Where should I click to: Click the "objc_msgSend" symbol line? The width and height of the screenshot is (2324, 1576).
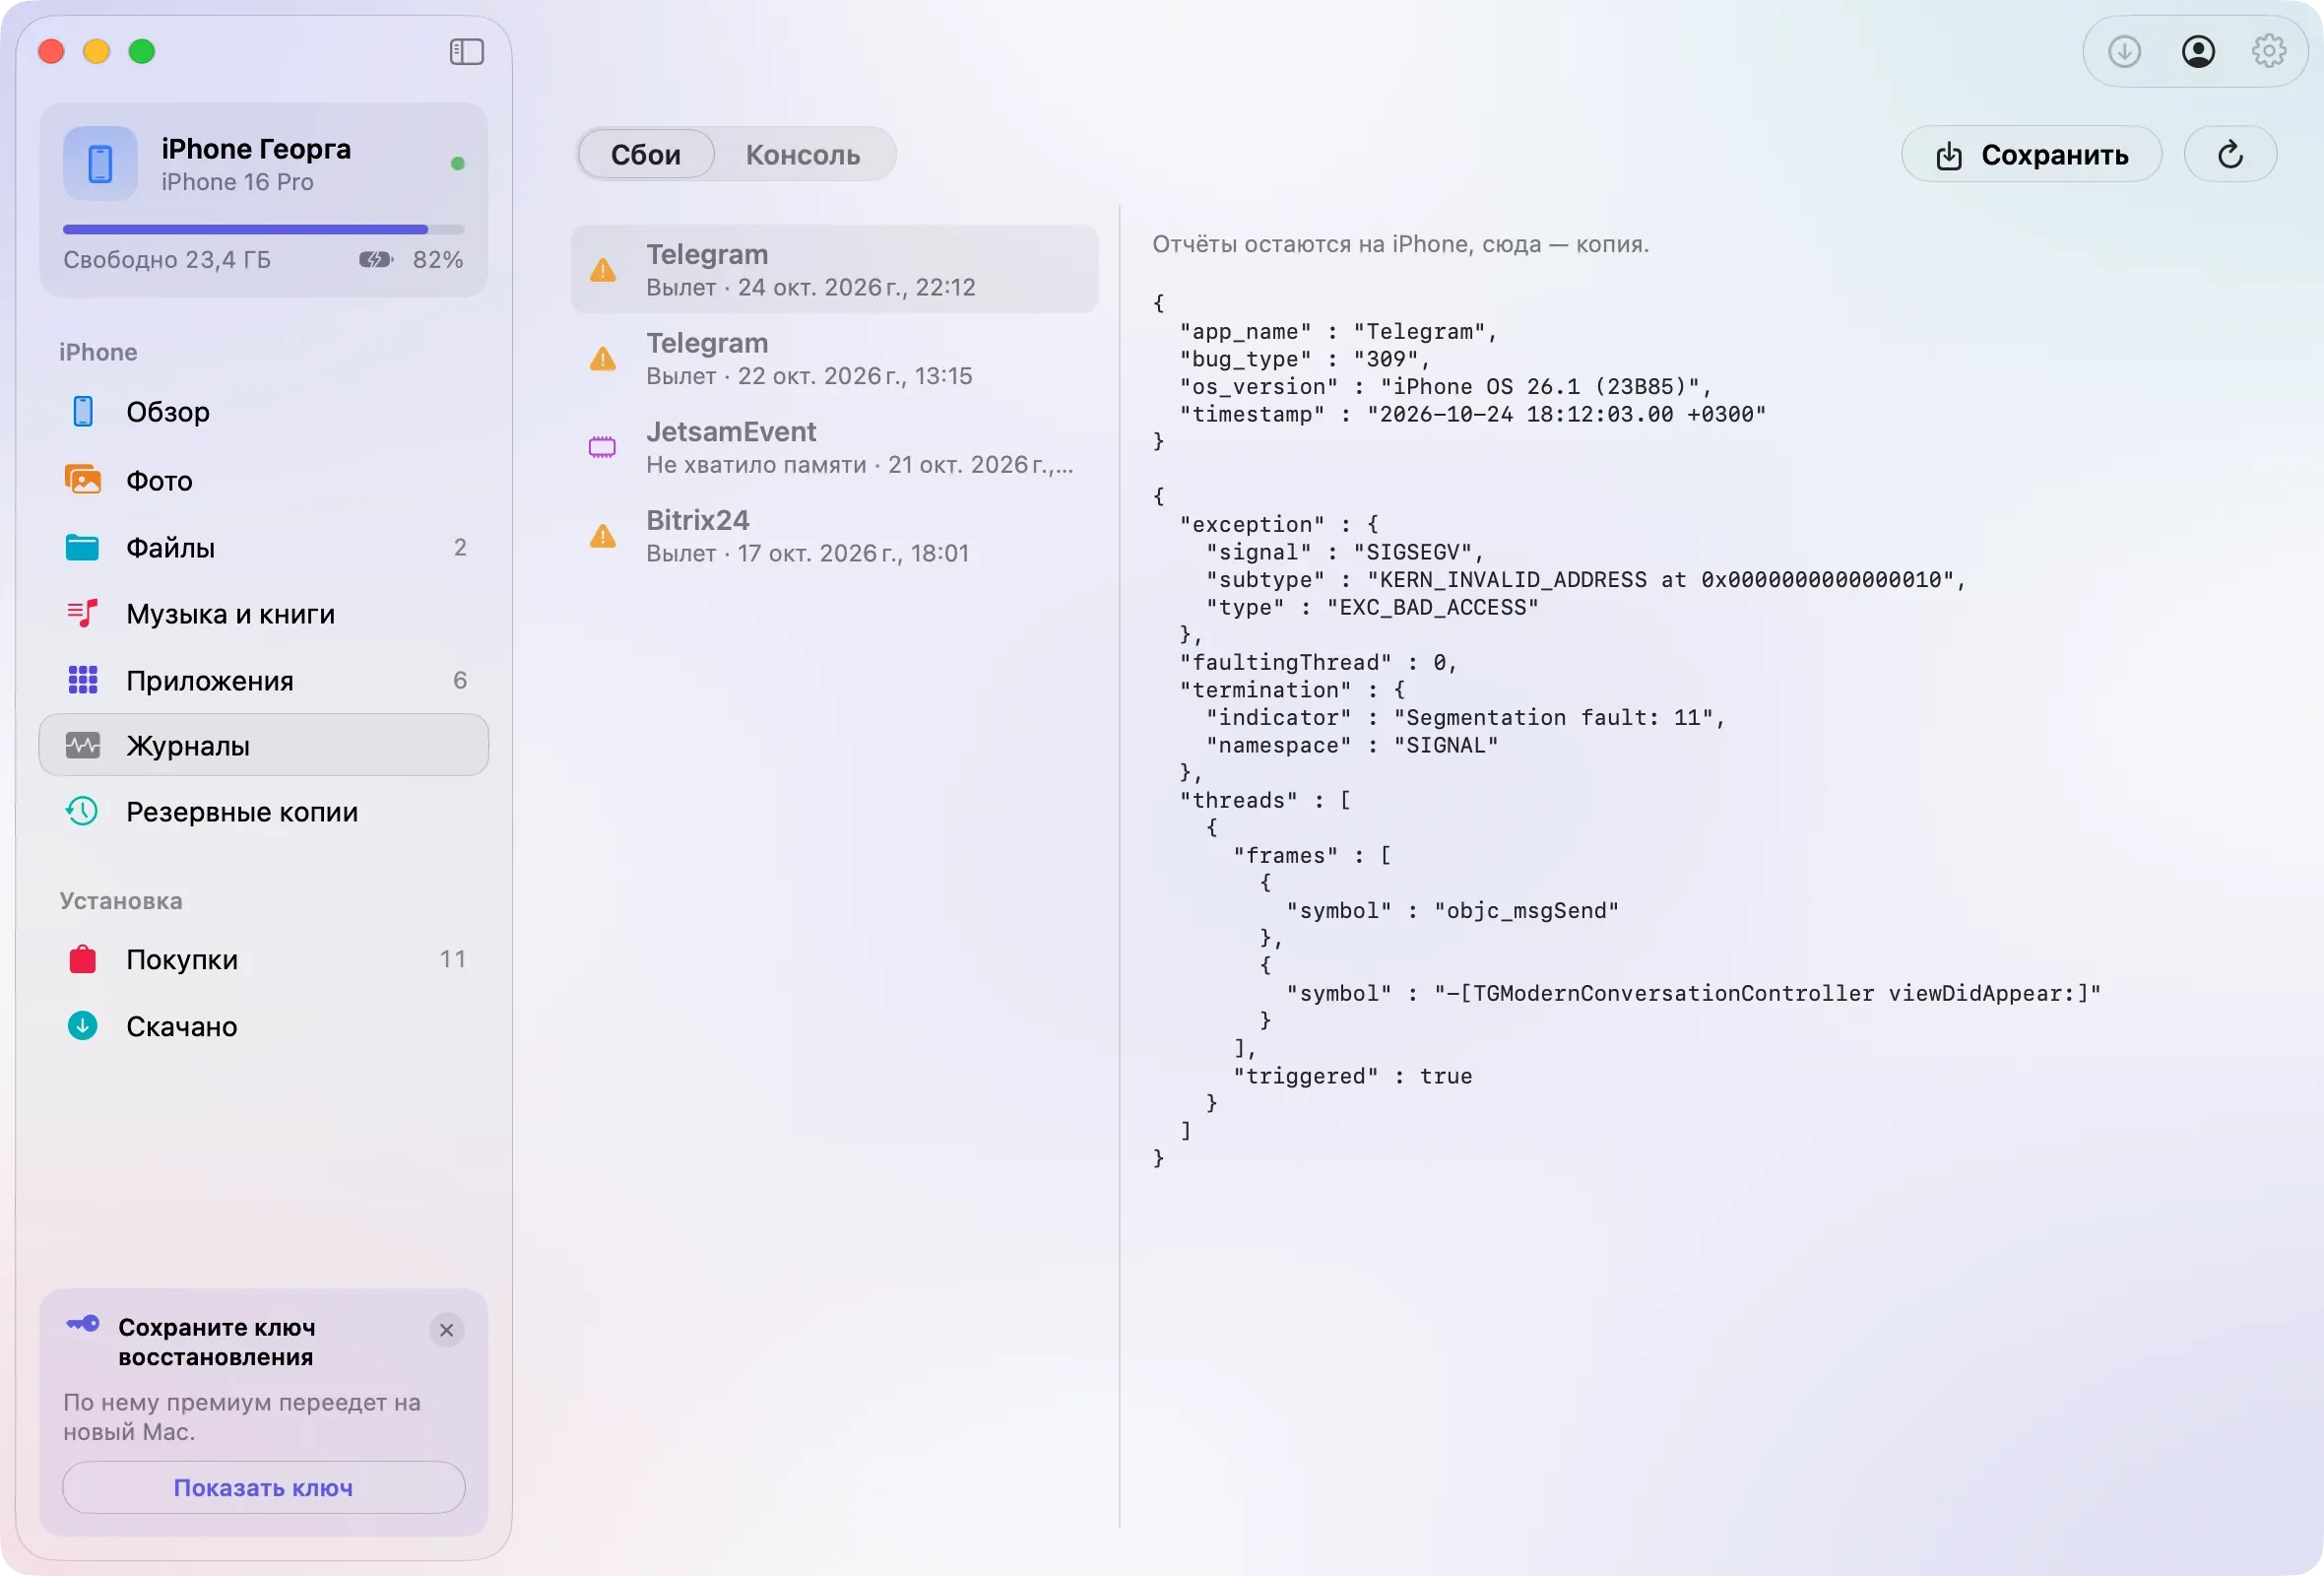point(1452,910)
